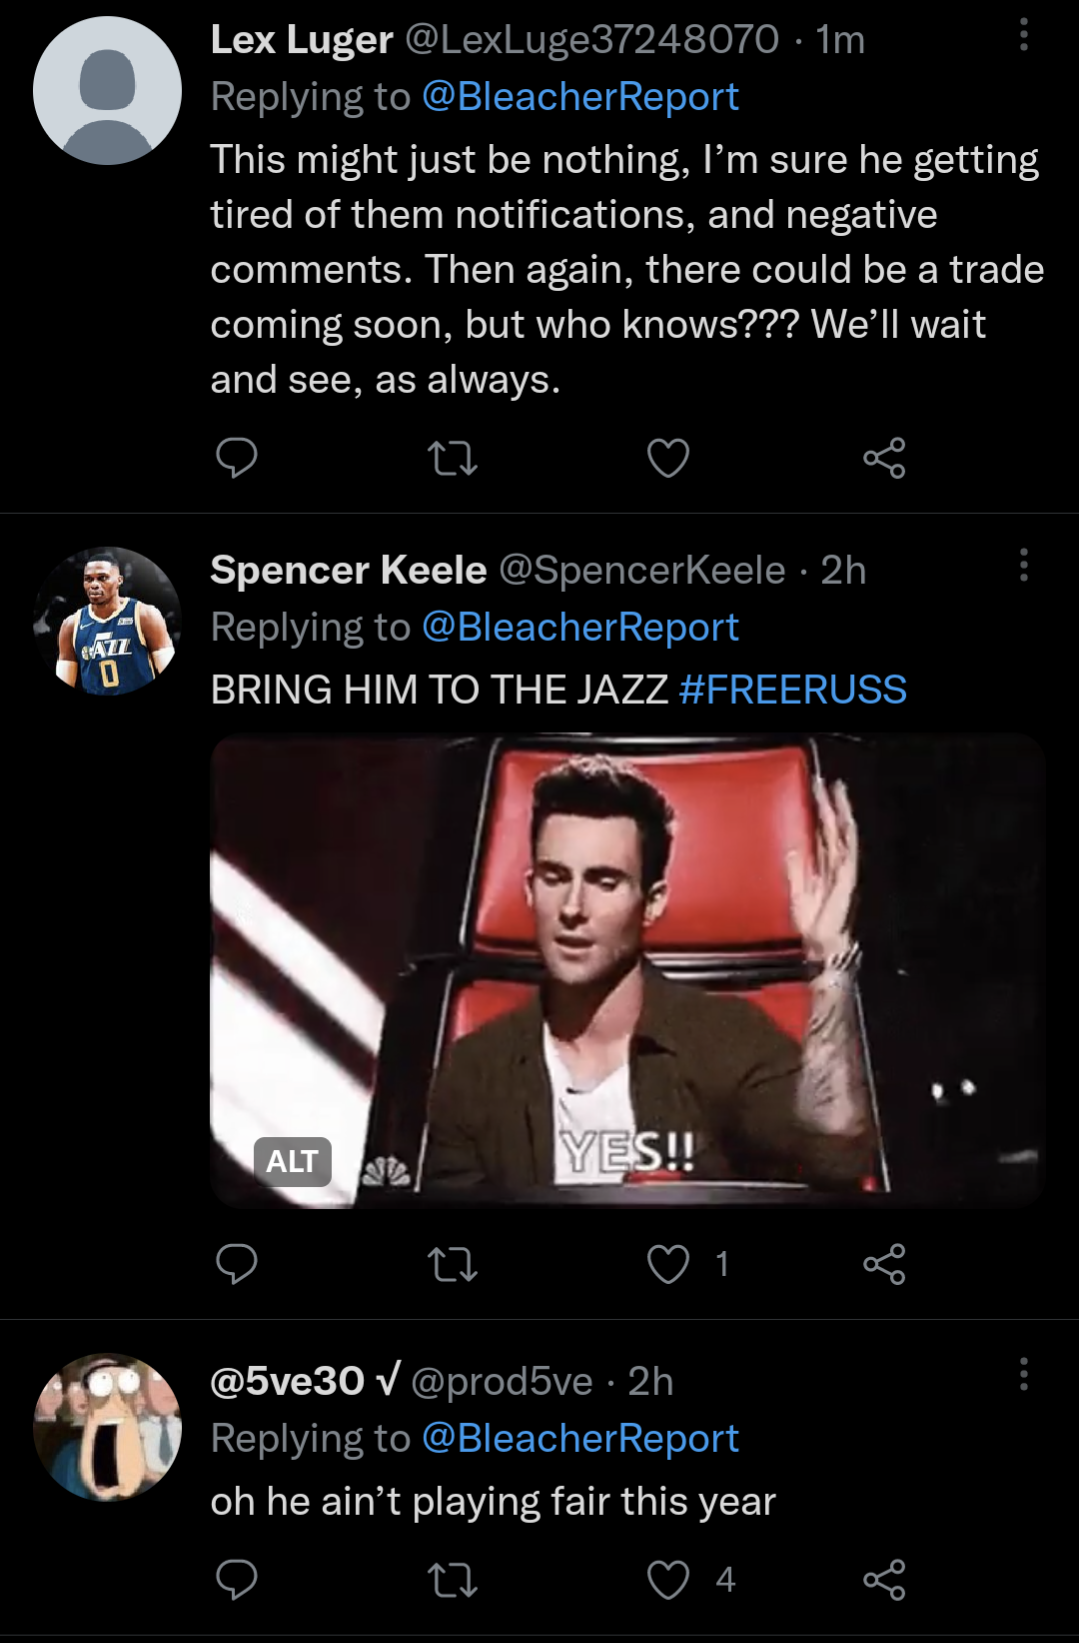Open more options on Spencer Keele's tweet

[1023, 566]
